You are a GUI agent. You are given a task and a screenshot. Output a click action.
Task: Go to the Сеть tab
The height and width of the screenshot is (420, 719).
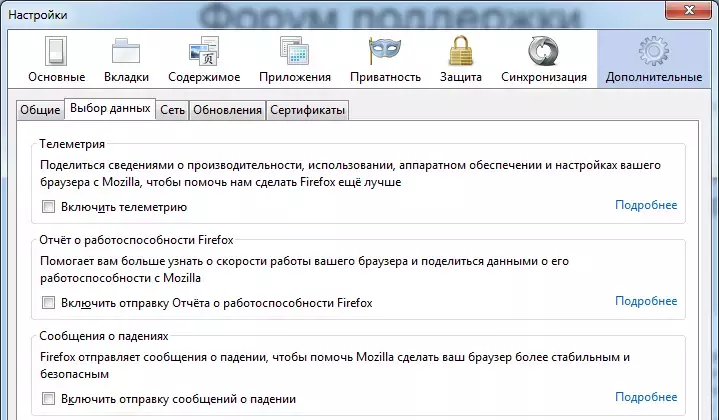172,110
